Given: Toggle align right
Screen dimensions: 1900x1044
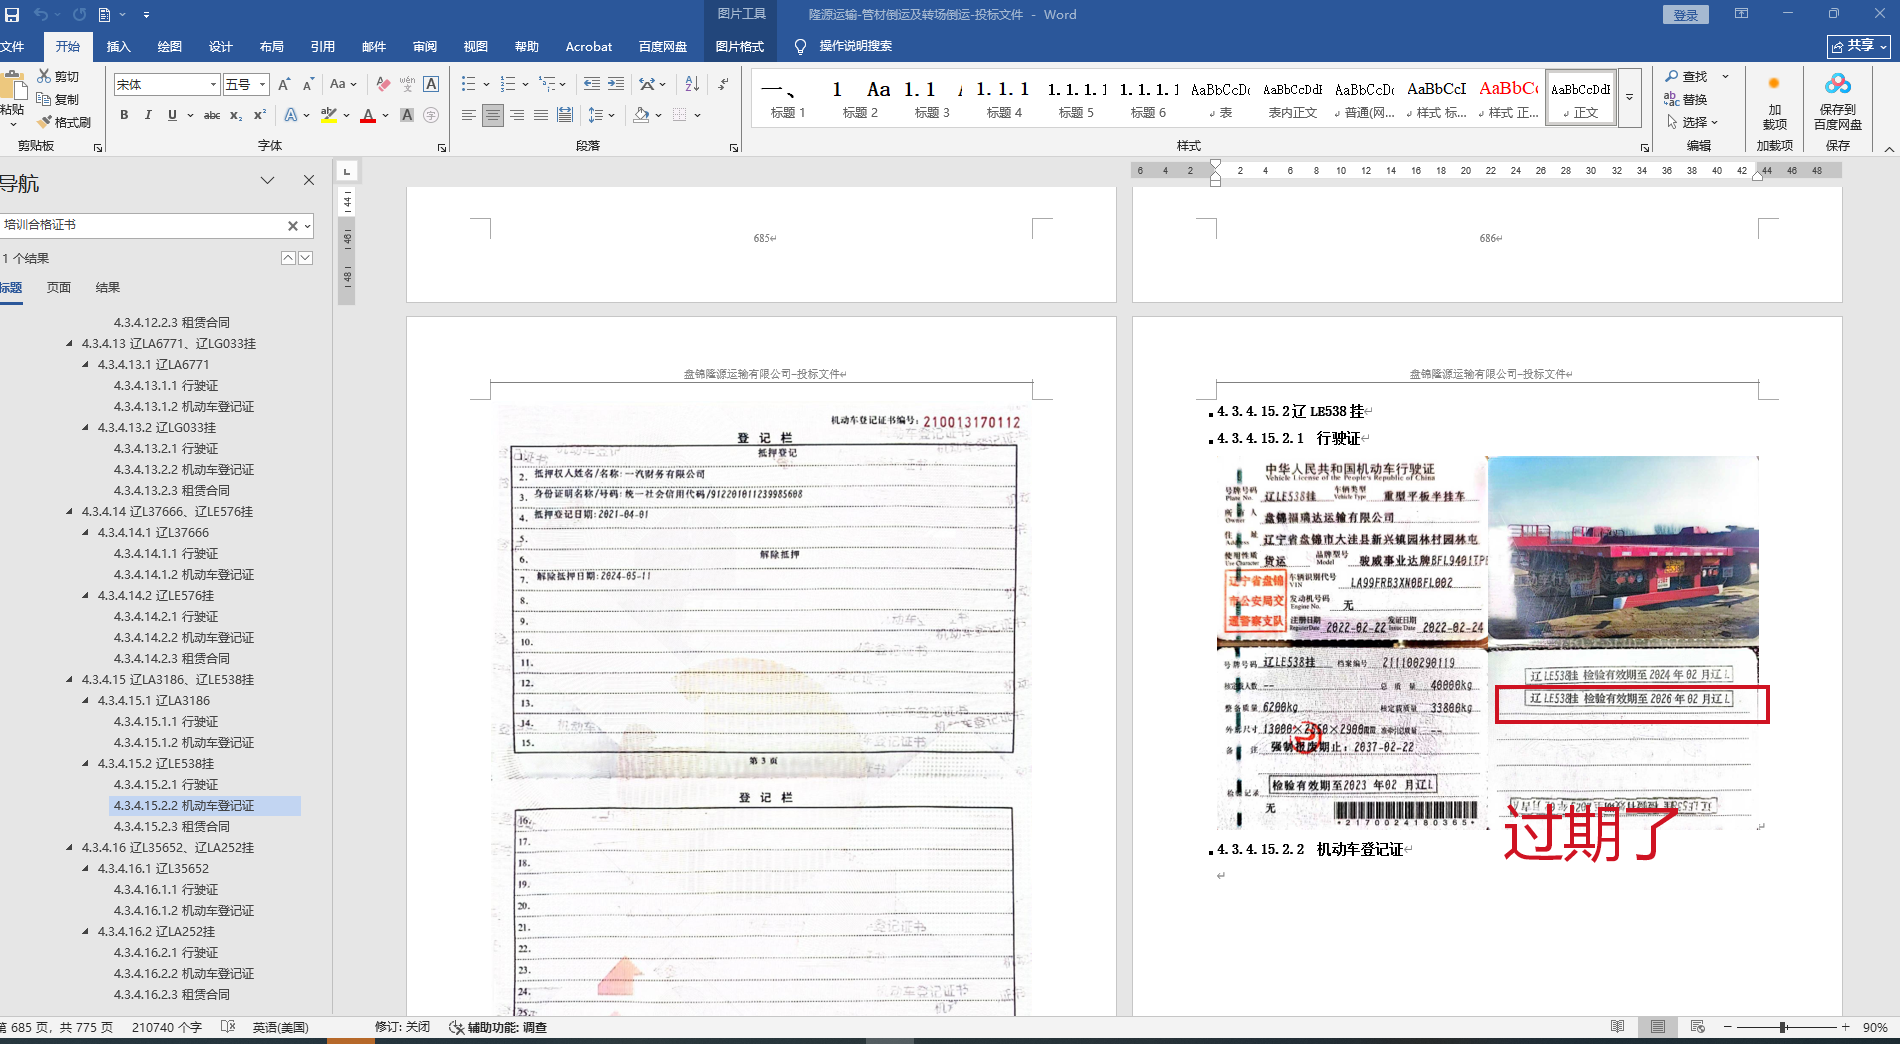Looking at the screenshot, I should coord(517,115).
